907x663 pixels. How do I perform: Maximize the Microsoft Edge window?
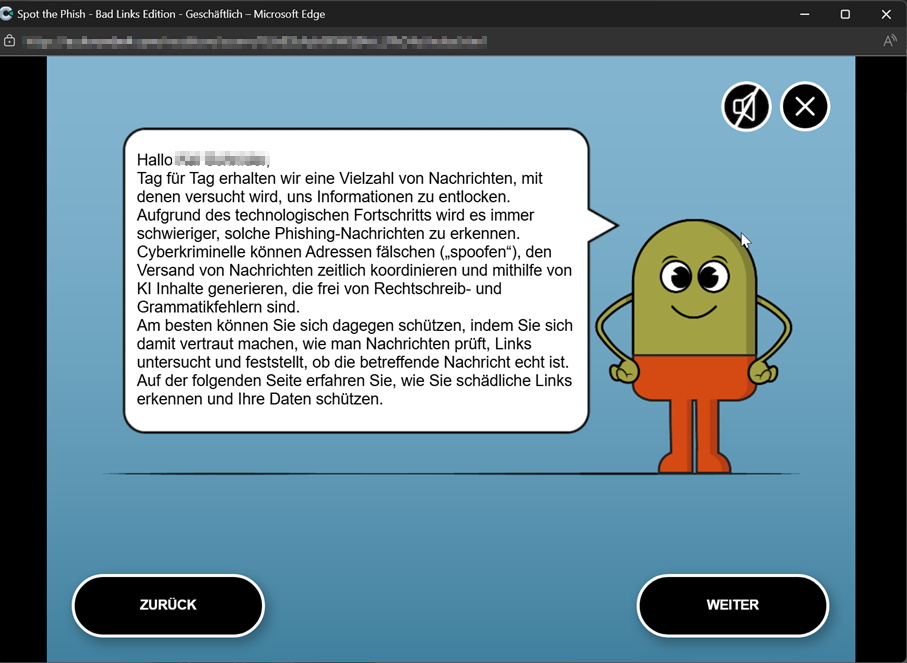(x=845, y=14)
